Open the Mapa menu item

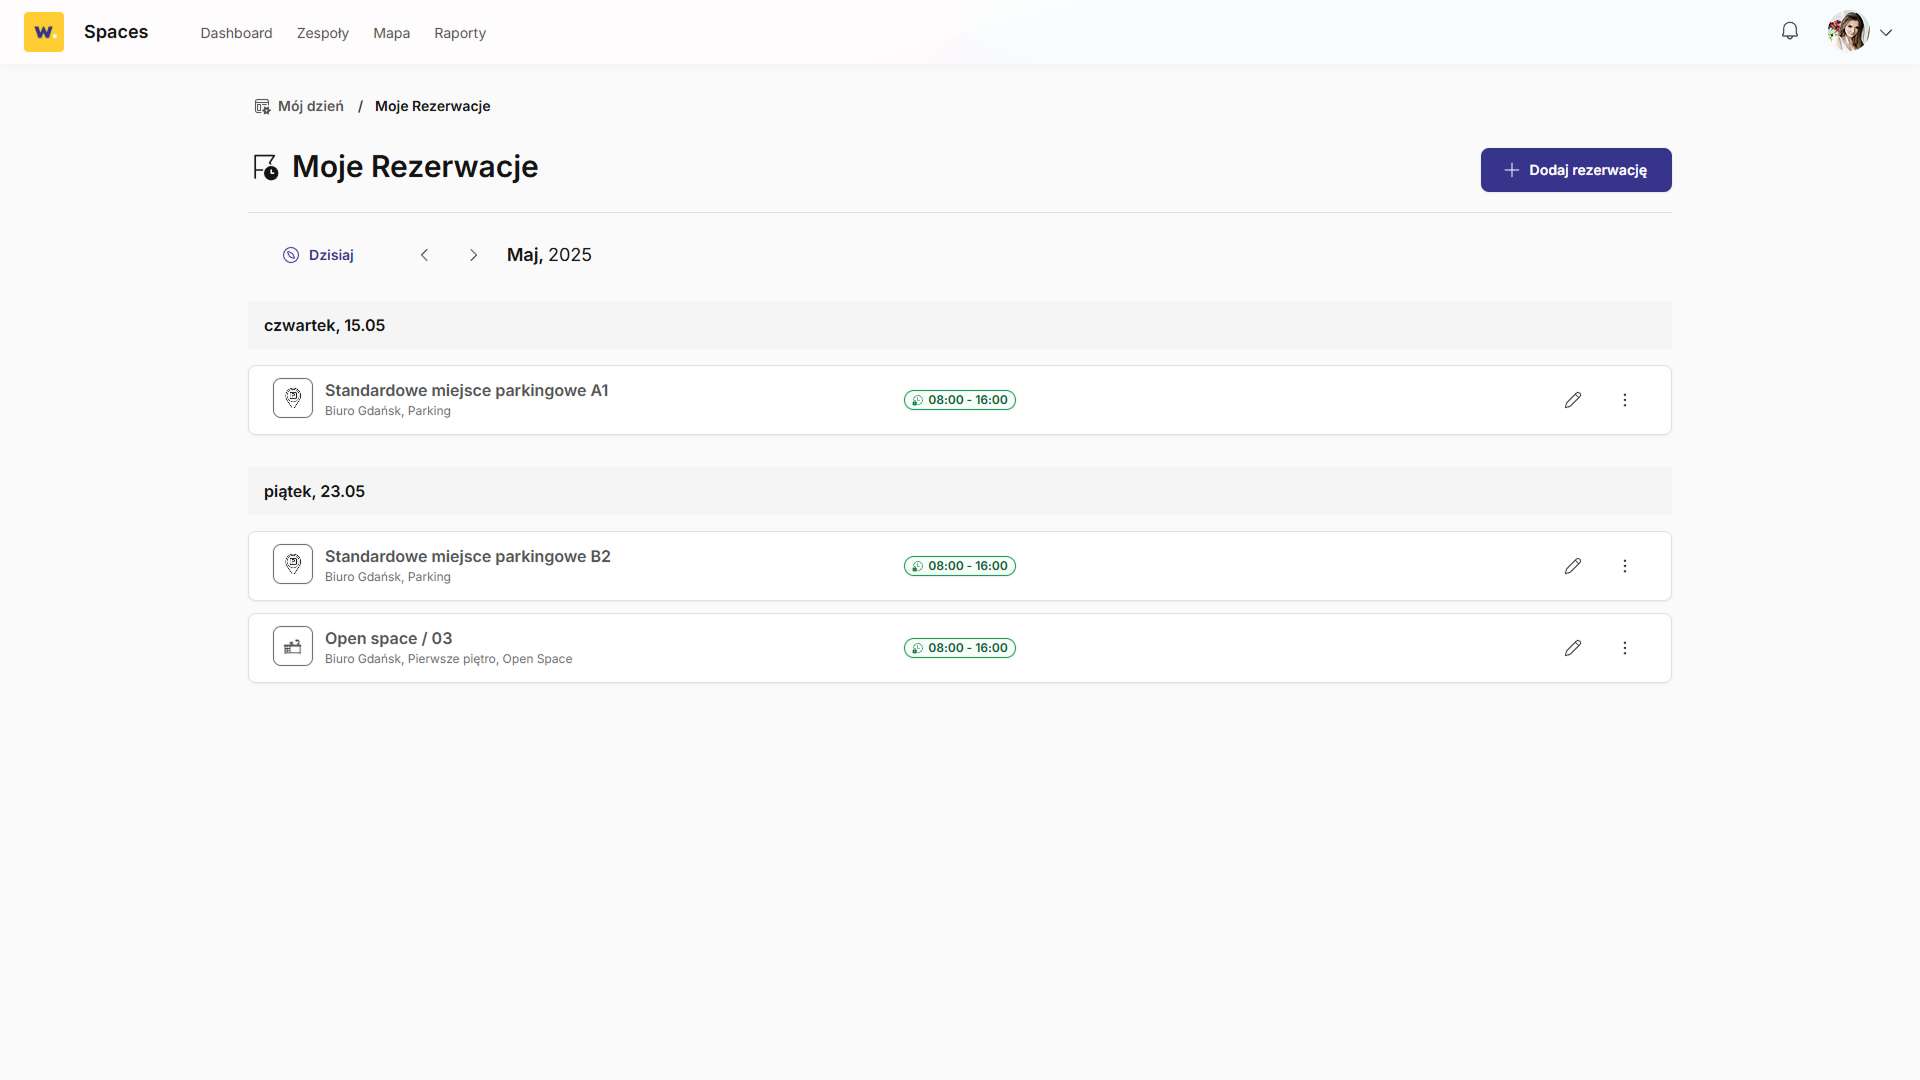(392, 33)
